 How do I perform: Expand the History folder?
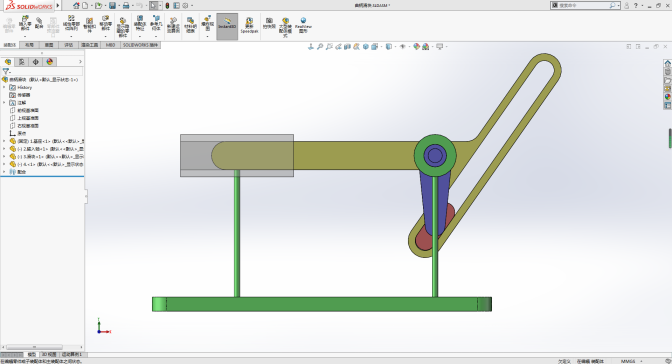coord(4,87)
